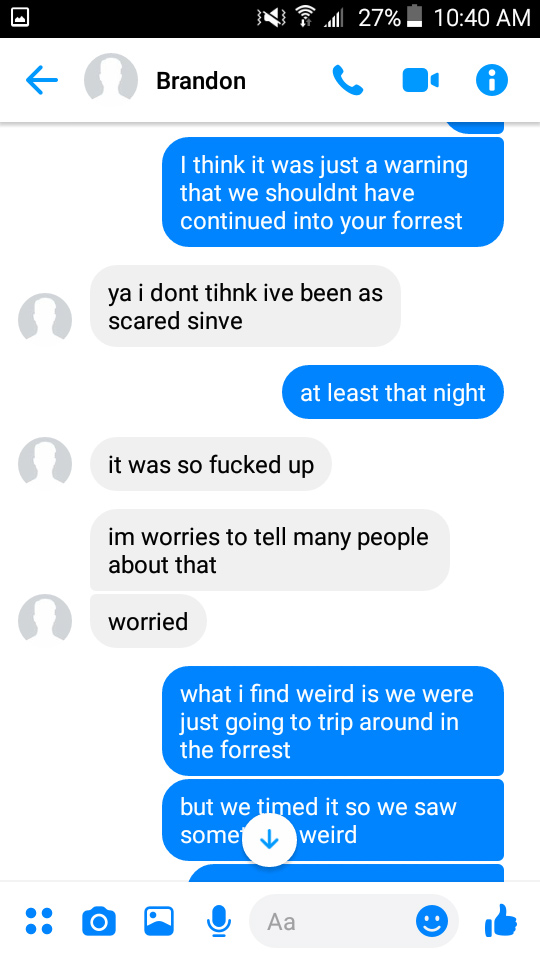Open the emoji picker smiley
540x960 pixels.
point(432,921)
